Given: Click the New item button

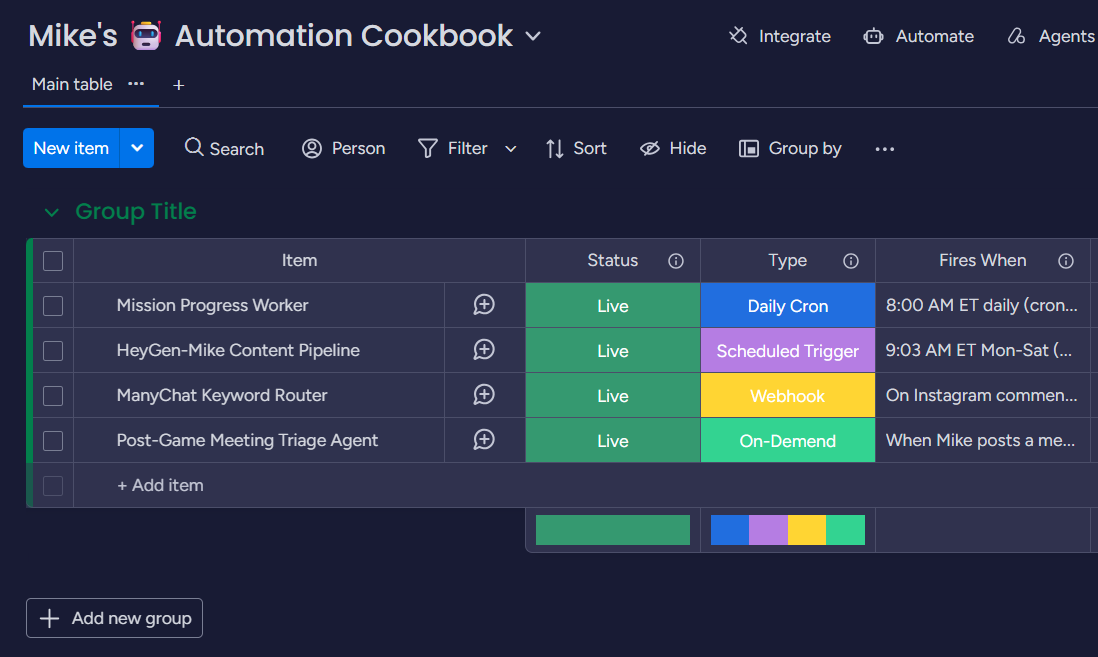Looking at the screenshot, I should (71, 148).
